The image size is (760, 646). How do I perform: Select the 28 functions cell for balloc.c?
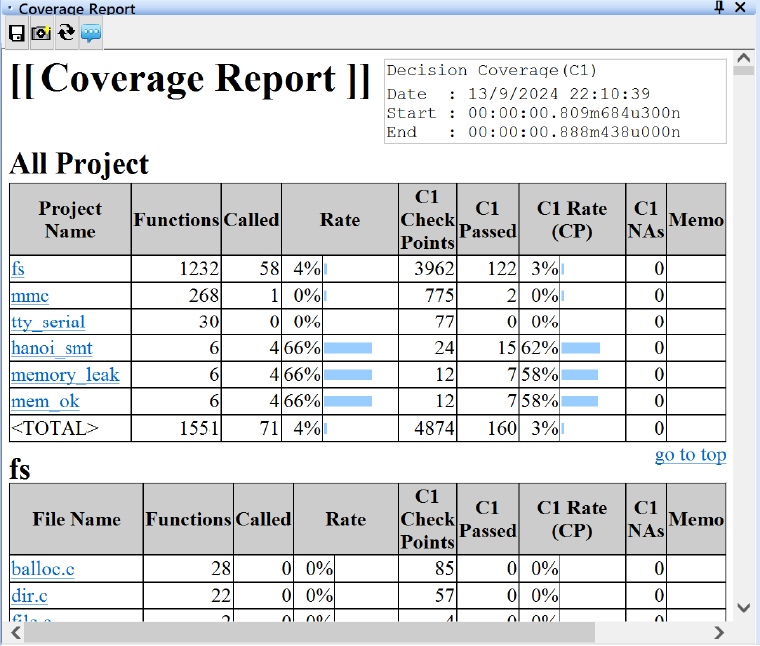click(189, 568)
